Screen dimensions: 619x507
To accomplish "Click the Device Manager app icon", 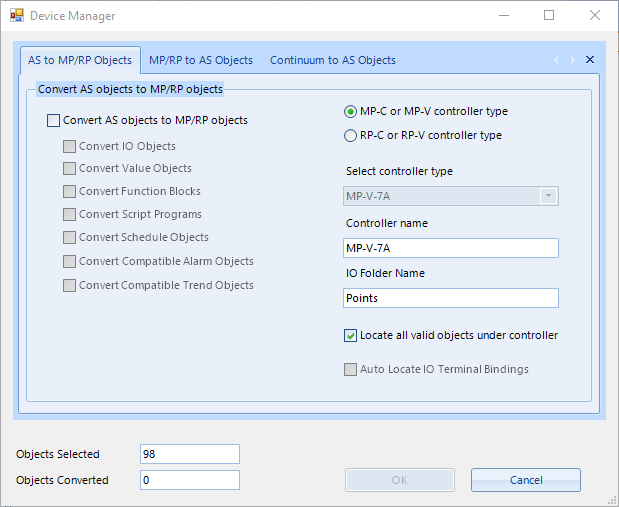I will (x=17, y=15).
